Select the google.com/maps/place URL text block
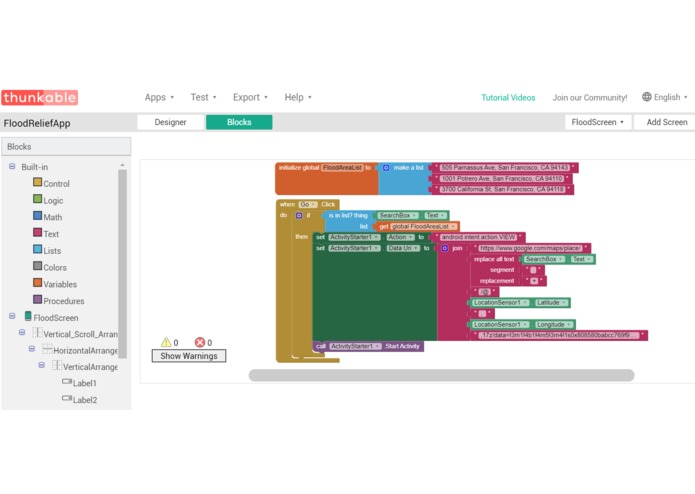This screenshot has height=494, width=695. click(531, 248)
